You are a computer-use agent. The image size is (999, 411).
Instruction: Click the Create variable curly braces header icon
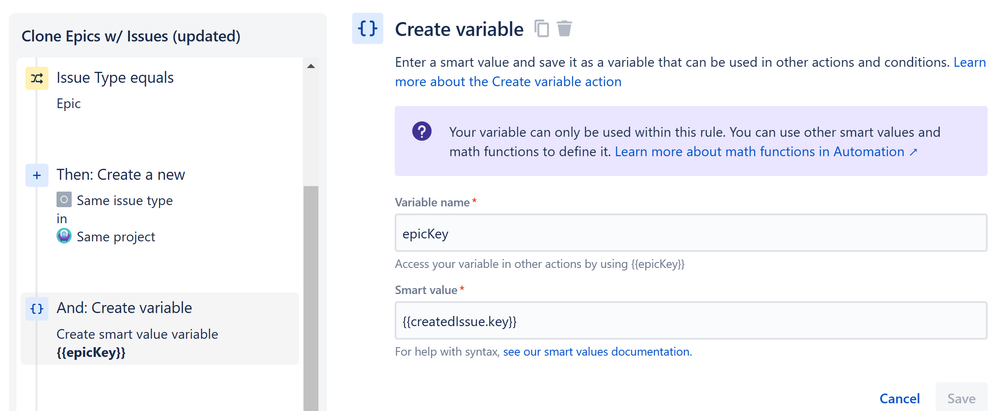(x=368, y=29)
